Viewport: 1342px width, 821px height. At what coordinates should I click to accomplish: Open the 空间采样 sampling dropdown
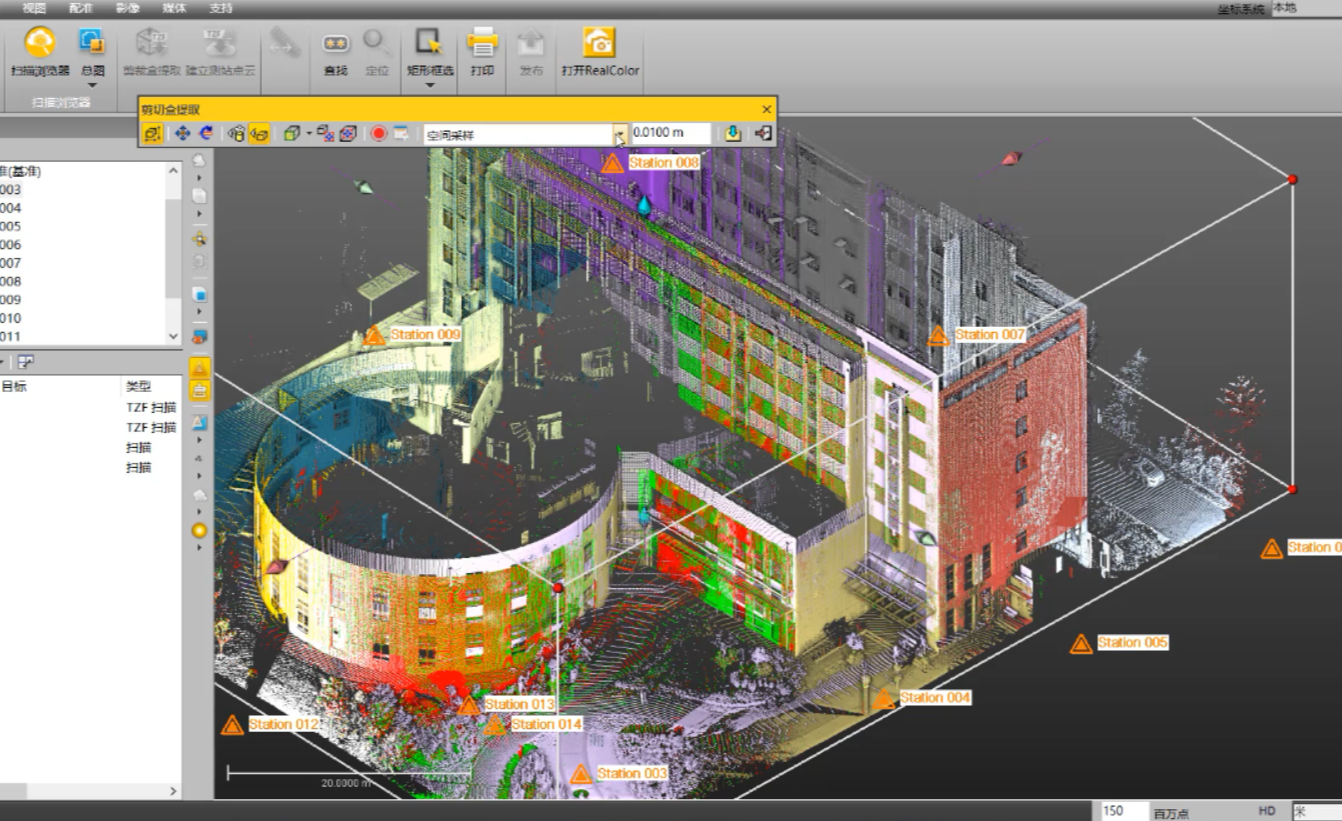(x=619, y=132)
